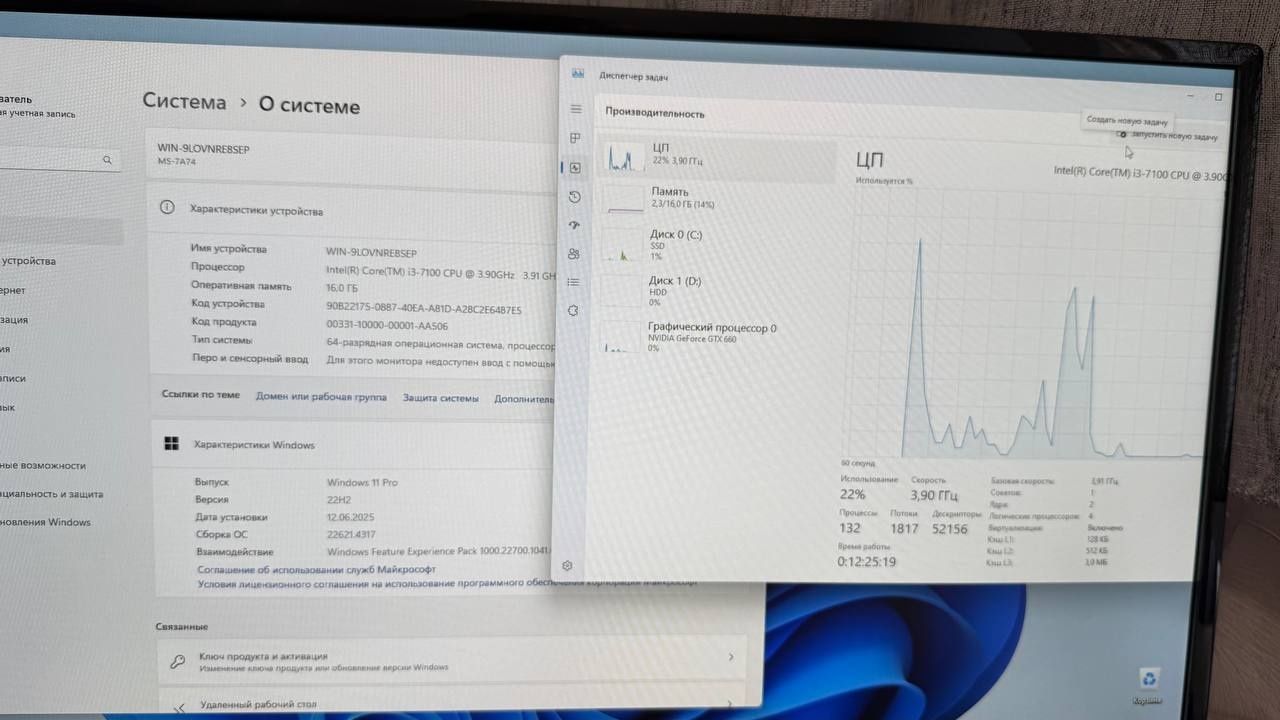Select the Performance page icon in Task Manager
This screenshot has height=720, width=1280.
pyautogui.click(x=575, y=167)
